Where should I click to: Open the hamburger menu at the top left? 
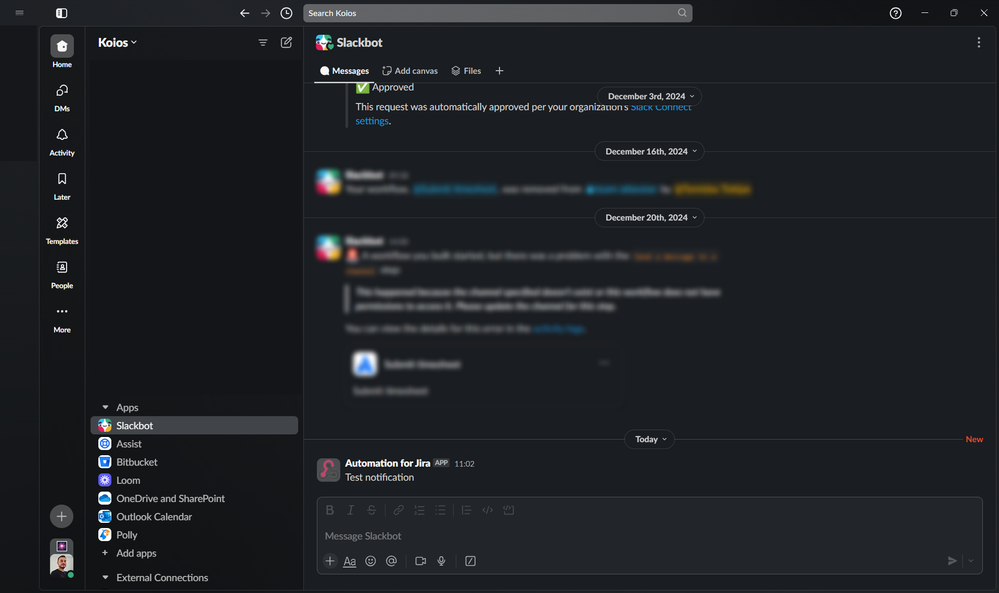tap(20, 13)
